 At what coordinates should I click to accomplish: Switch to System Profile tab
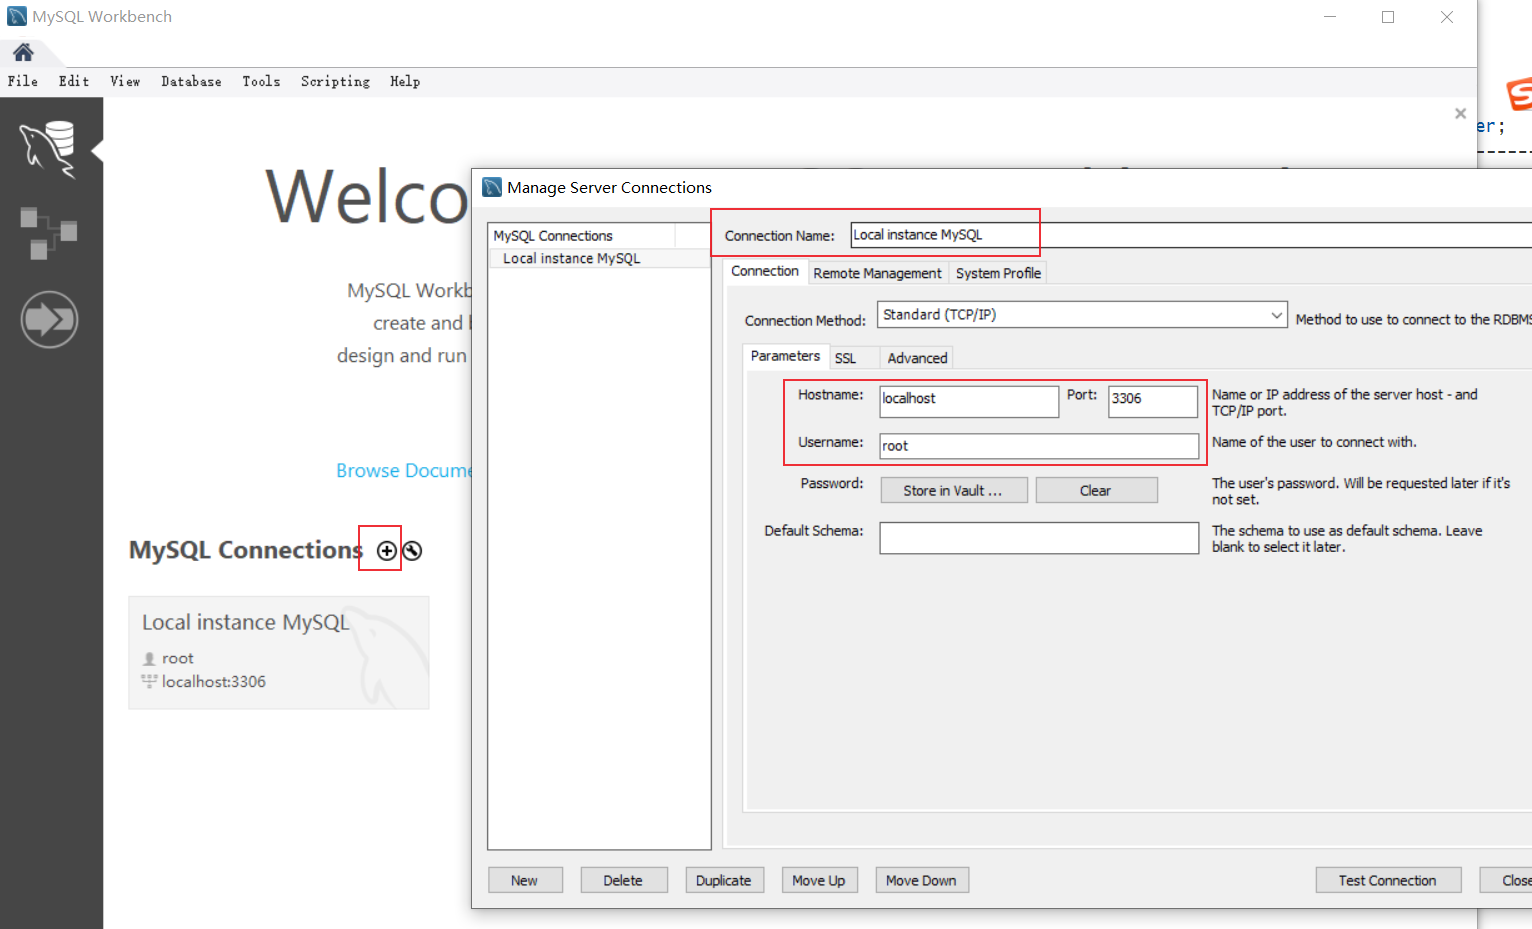coord(998,273)
